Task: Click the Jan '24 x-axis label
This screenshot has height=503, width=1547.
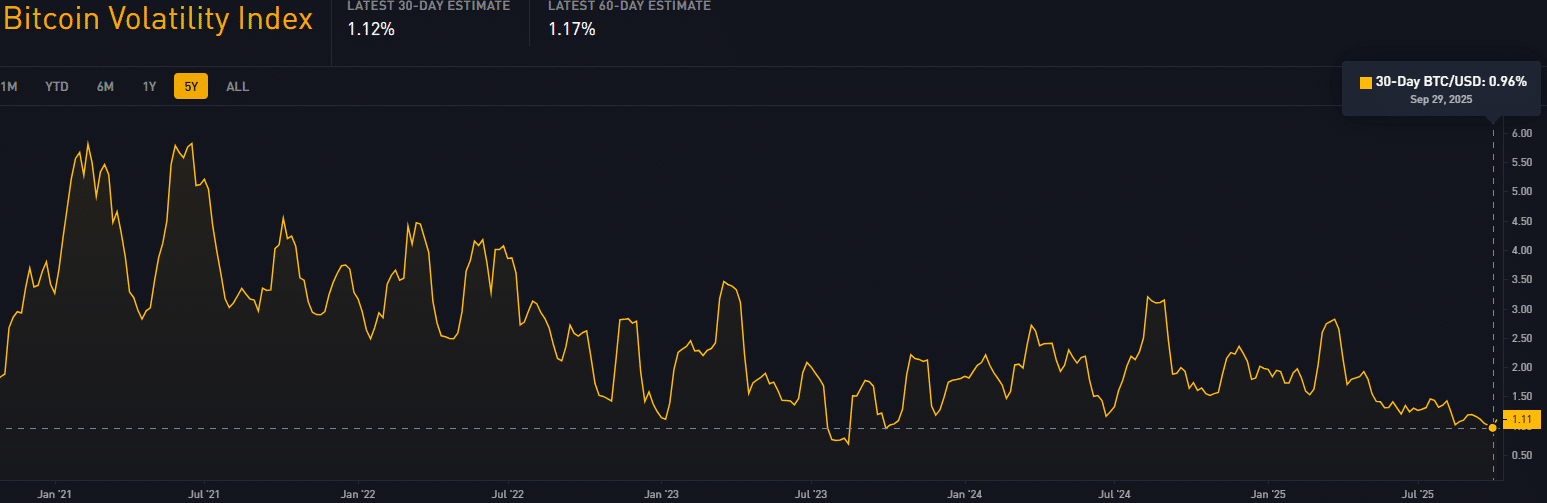Action: [964, 494]
